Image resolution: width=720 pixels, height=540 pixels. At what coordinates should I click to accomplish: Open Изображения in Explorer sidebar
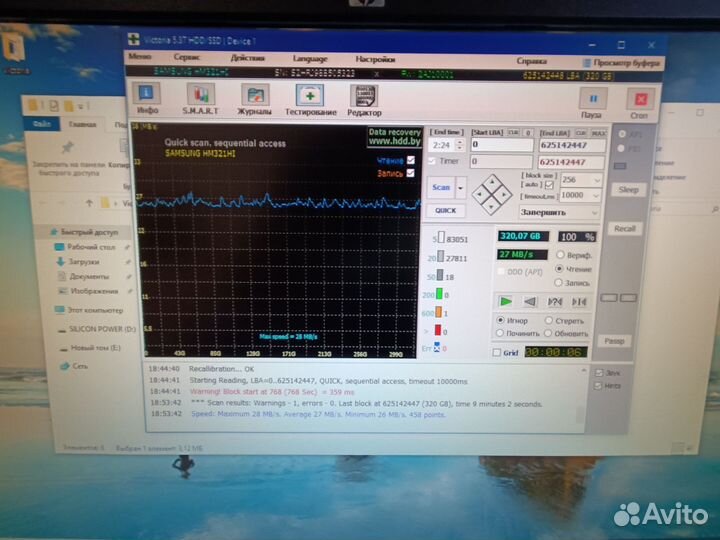[x=88, y=291]
